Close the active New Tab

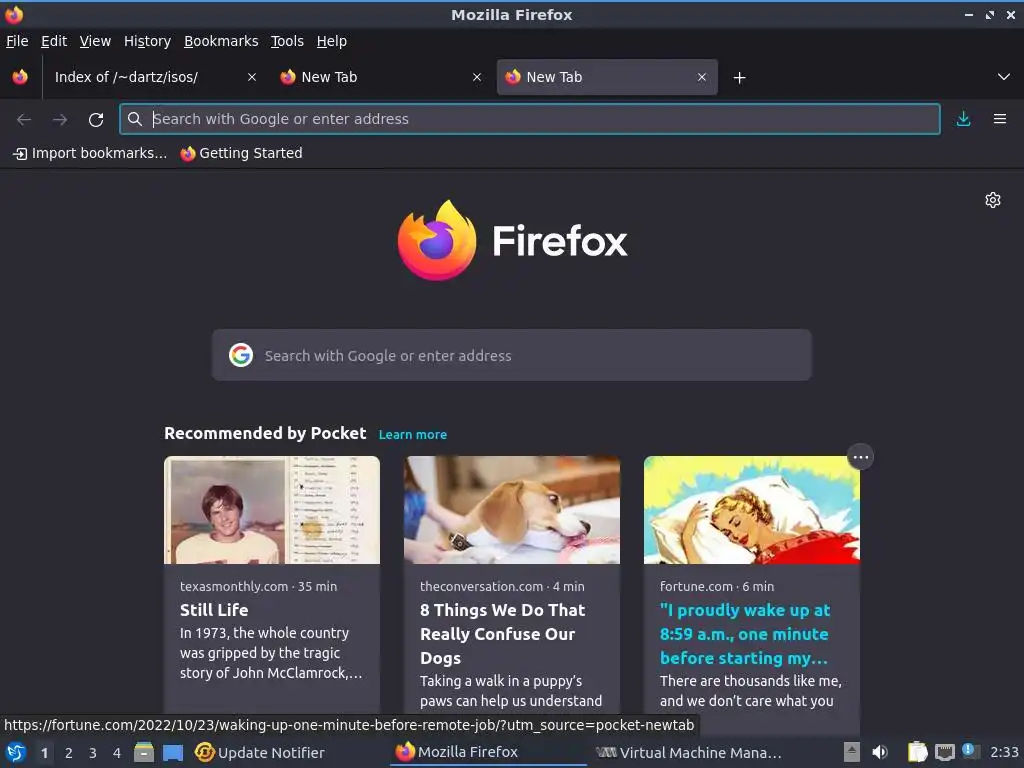702,77
